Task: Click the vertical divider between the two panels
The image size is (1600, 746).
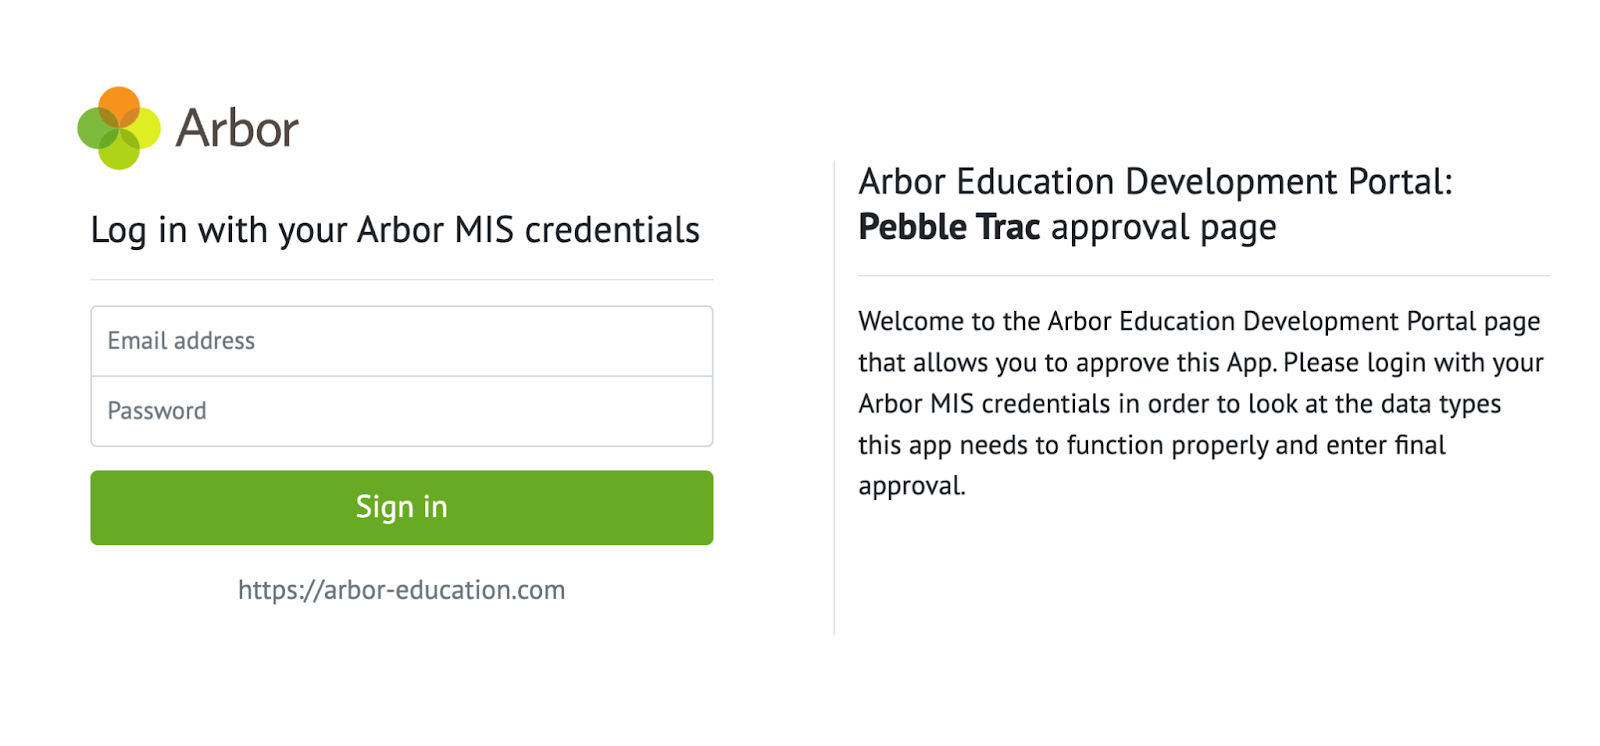Action: tap(834, 400)
